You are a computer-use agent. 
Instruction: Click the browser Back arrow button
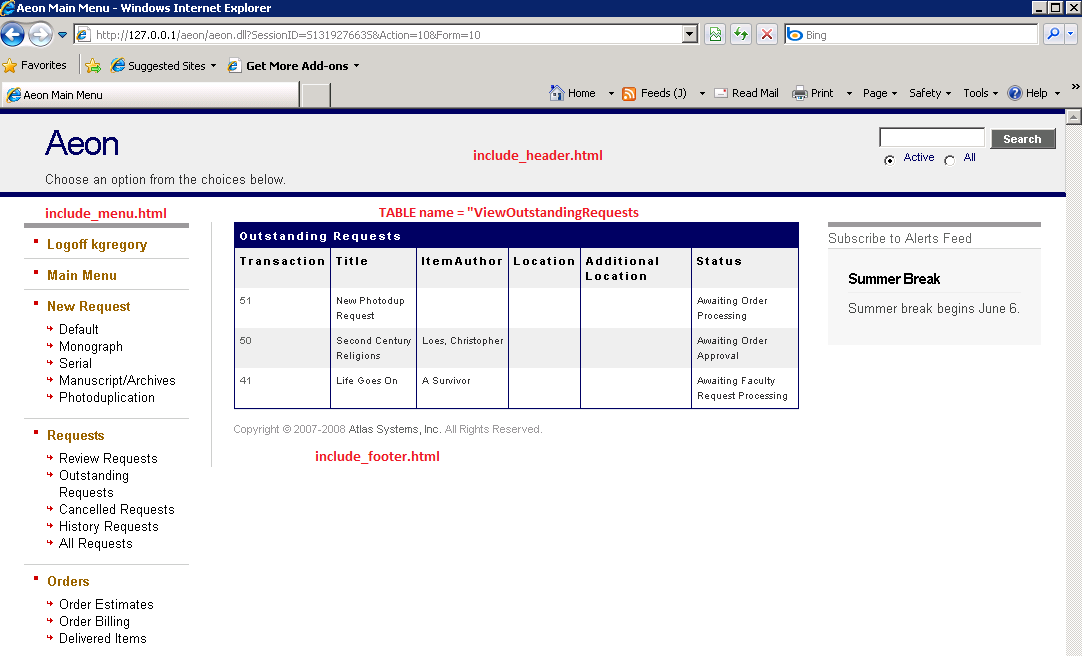click(13, 35)
